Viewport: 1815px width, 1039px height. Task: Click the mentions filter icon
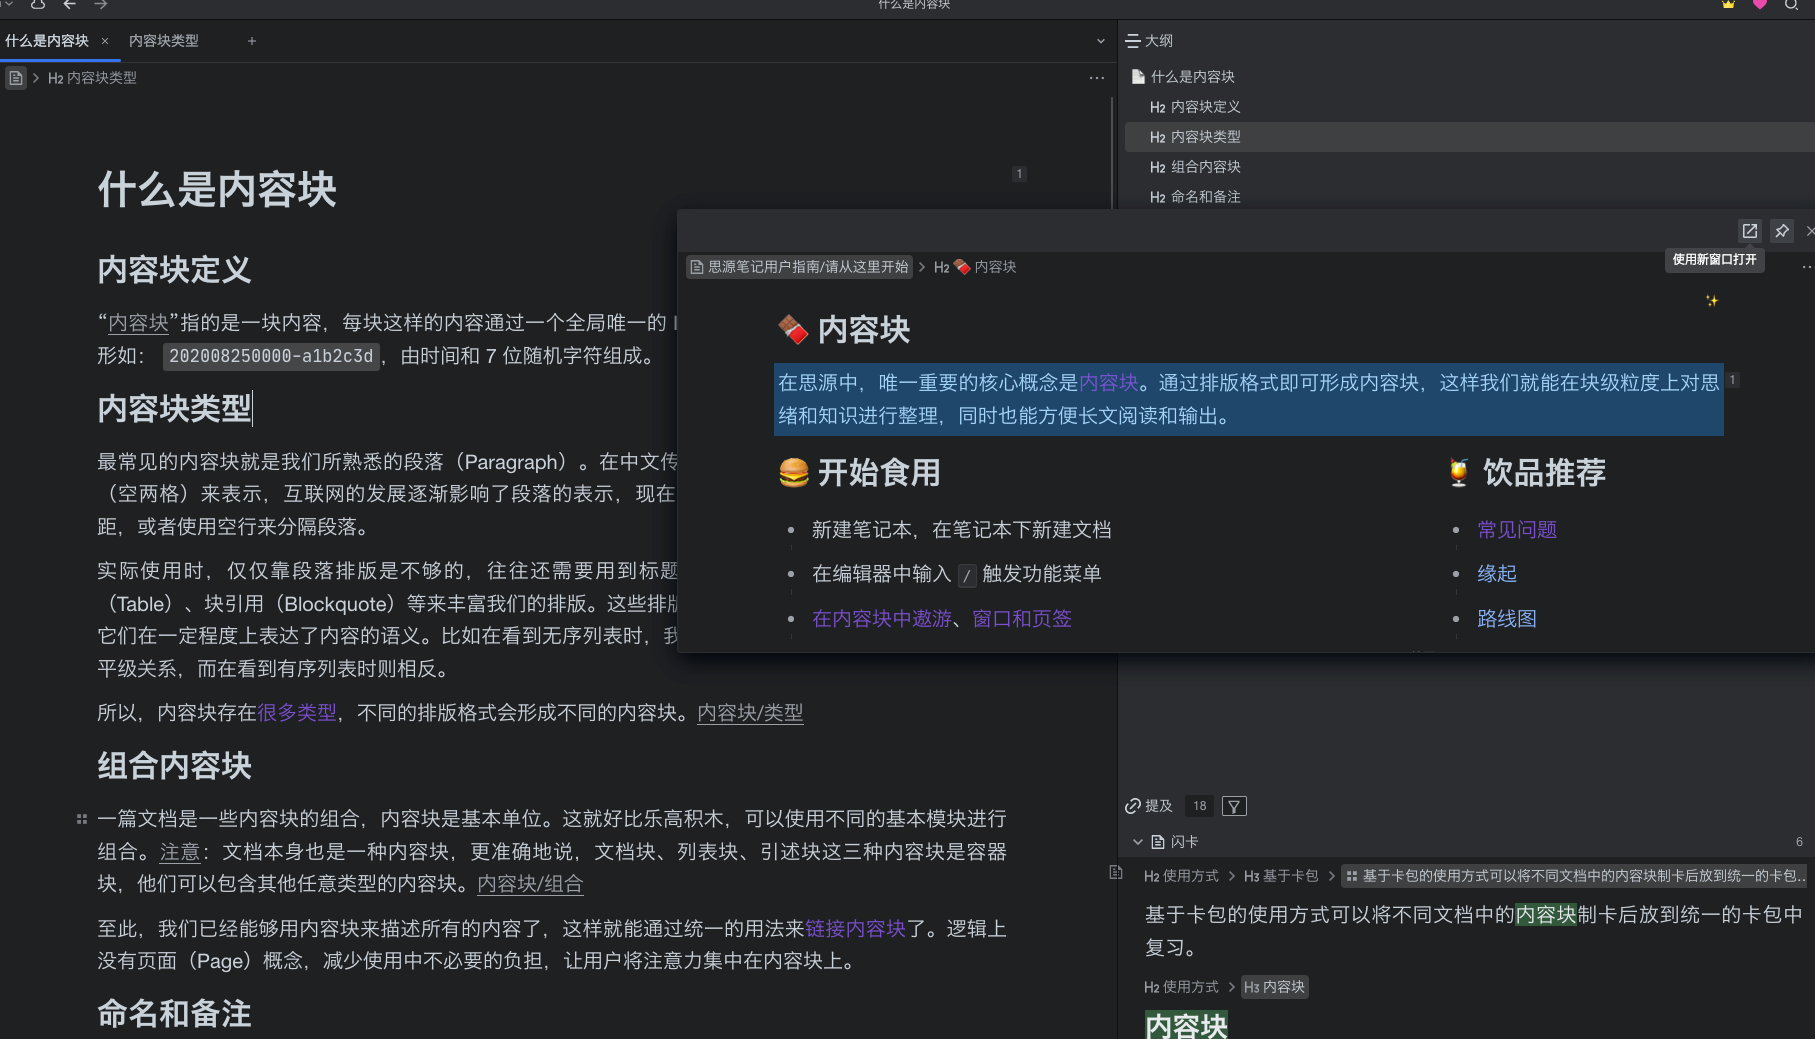pos(1234,806)
